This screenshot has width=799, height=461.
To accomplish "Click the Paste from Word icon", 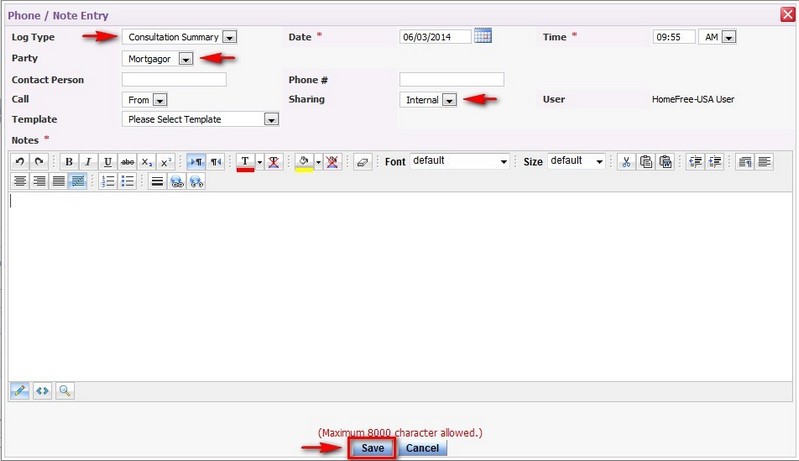I will 665,162.
